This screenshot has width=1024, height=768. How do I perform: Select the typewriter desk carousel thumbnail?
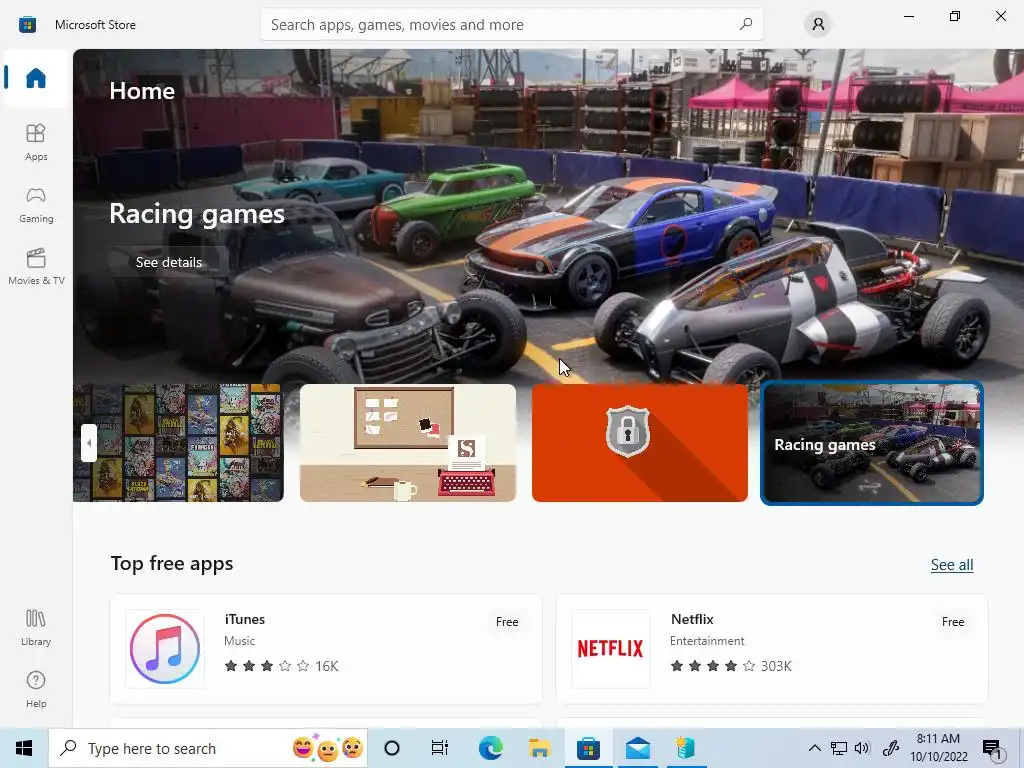pyautogui.click(x=408, y=443)
